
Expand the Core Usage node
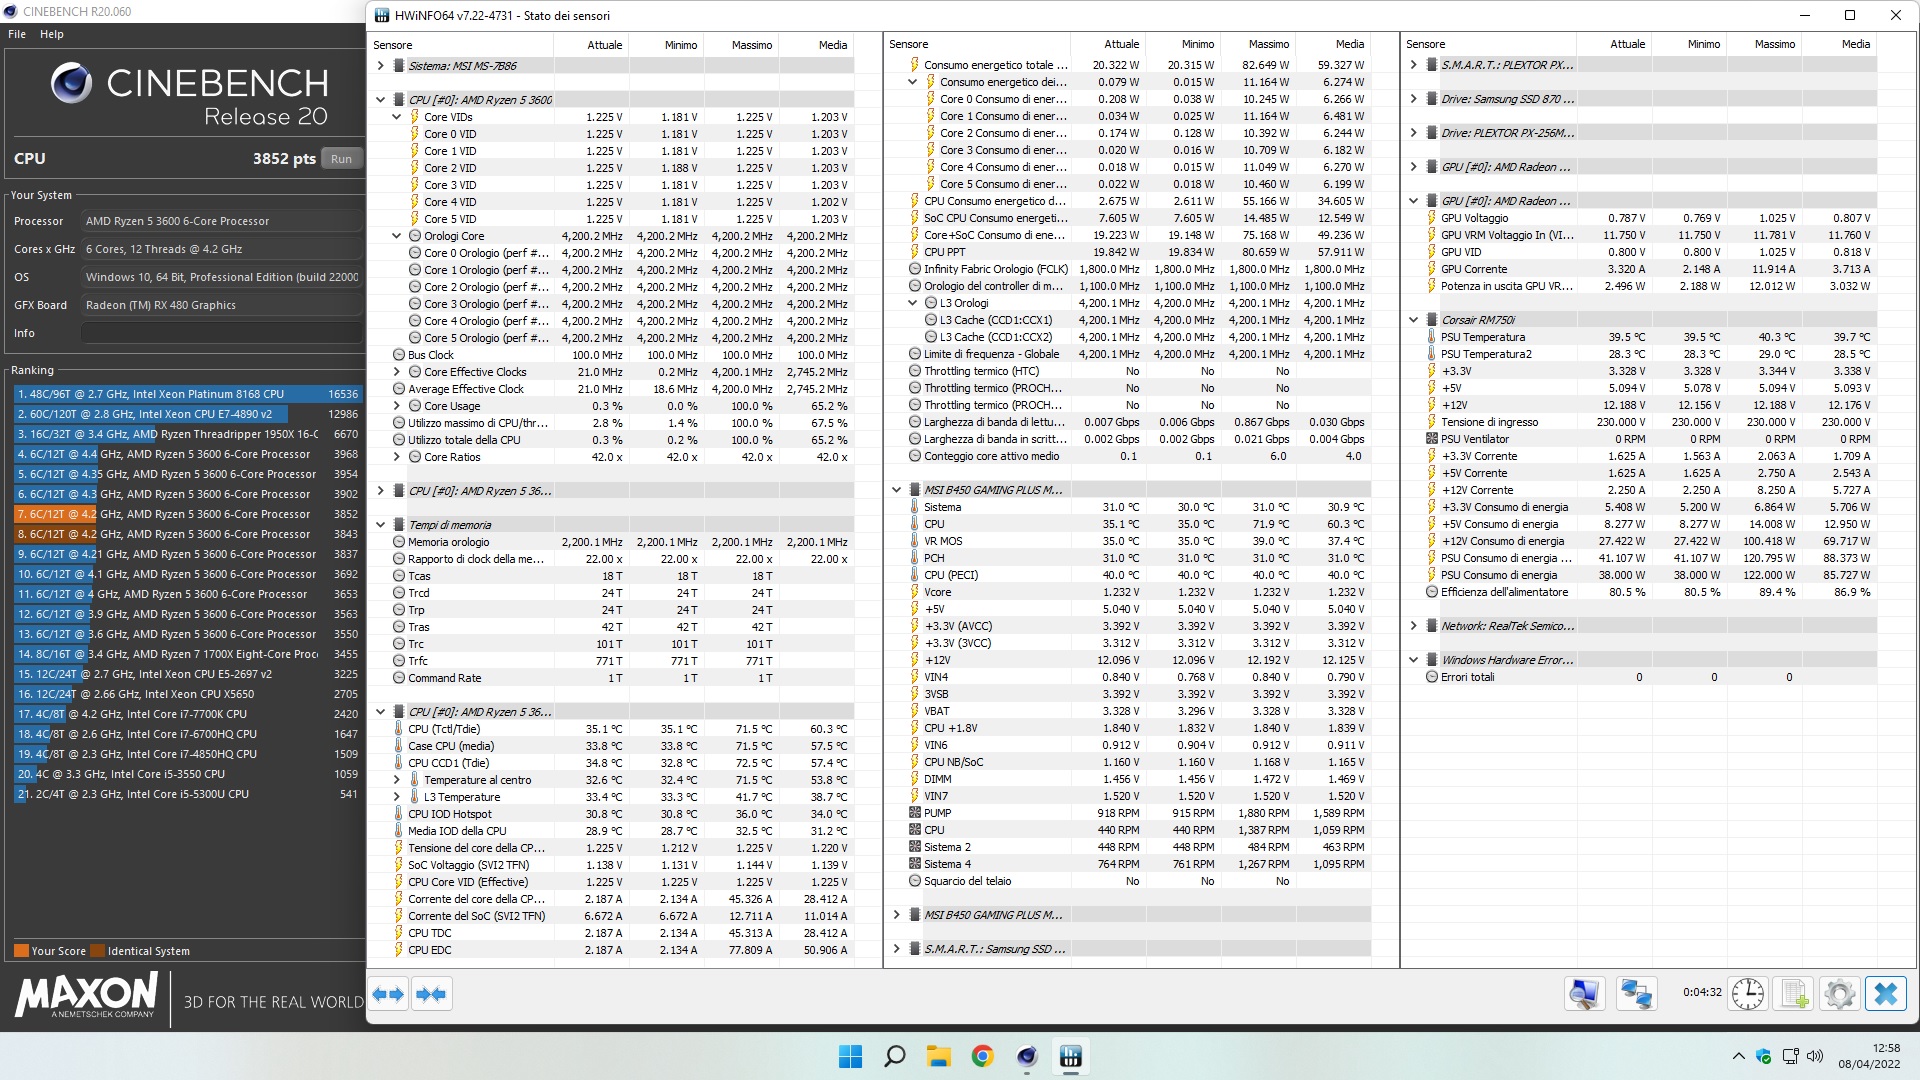click(x=396, y=406)
